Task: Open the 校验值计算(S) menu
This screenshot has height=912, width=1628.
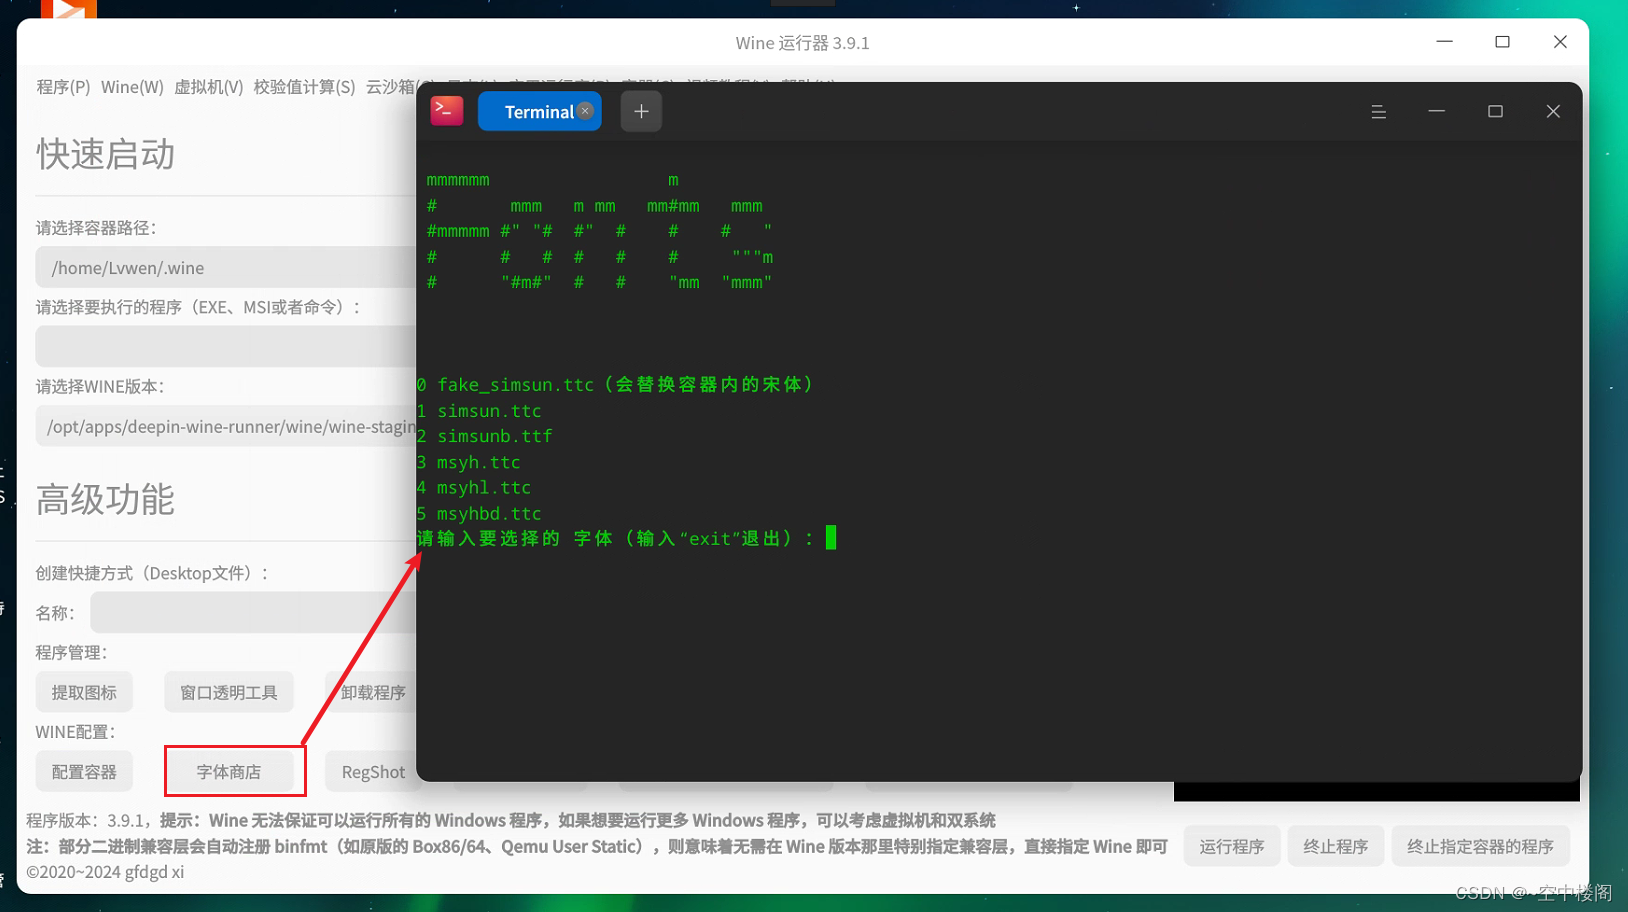Action: [304, 87]
